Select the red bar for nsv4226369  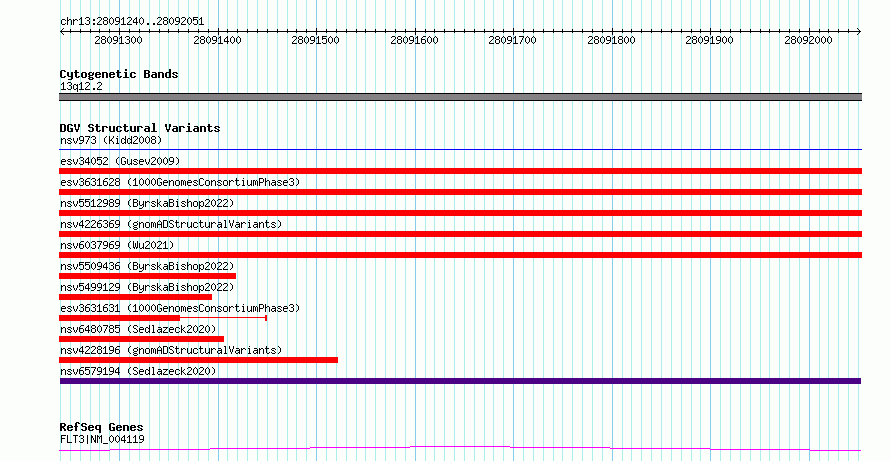(x=460, y=234)
